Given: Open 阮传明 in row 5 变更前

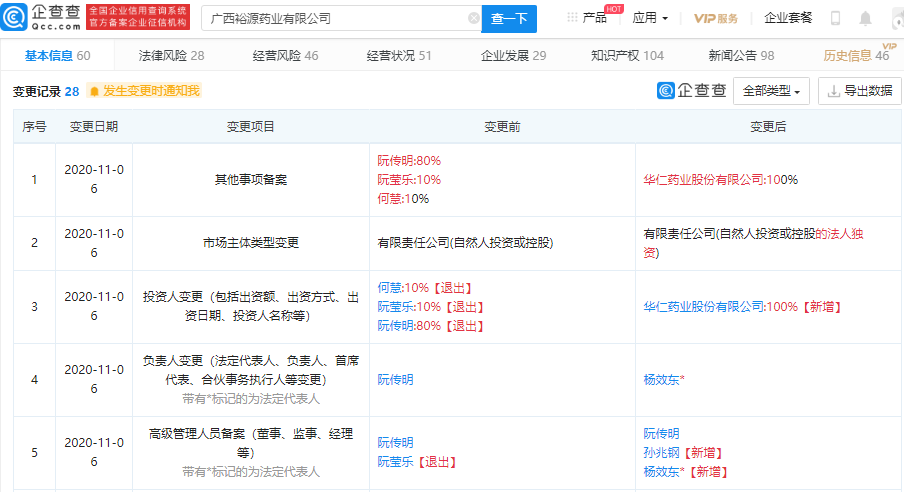Looking at the screenshot, I should (x=395, y=442).
